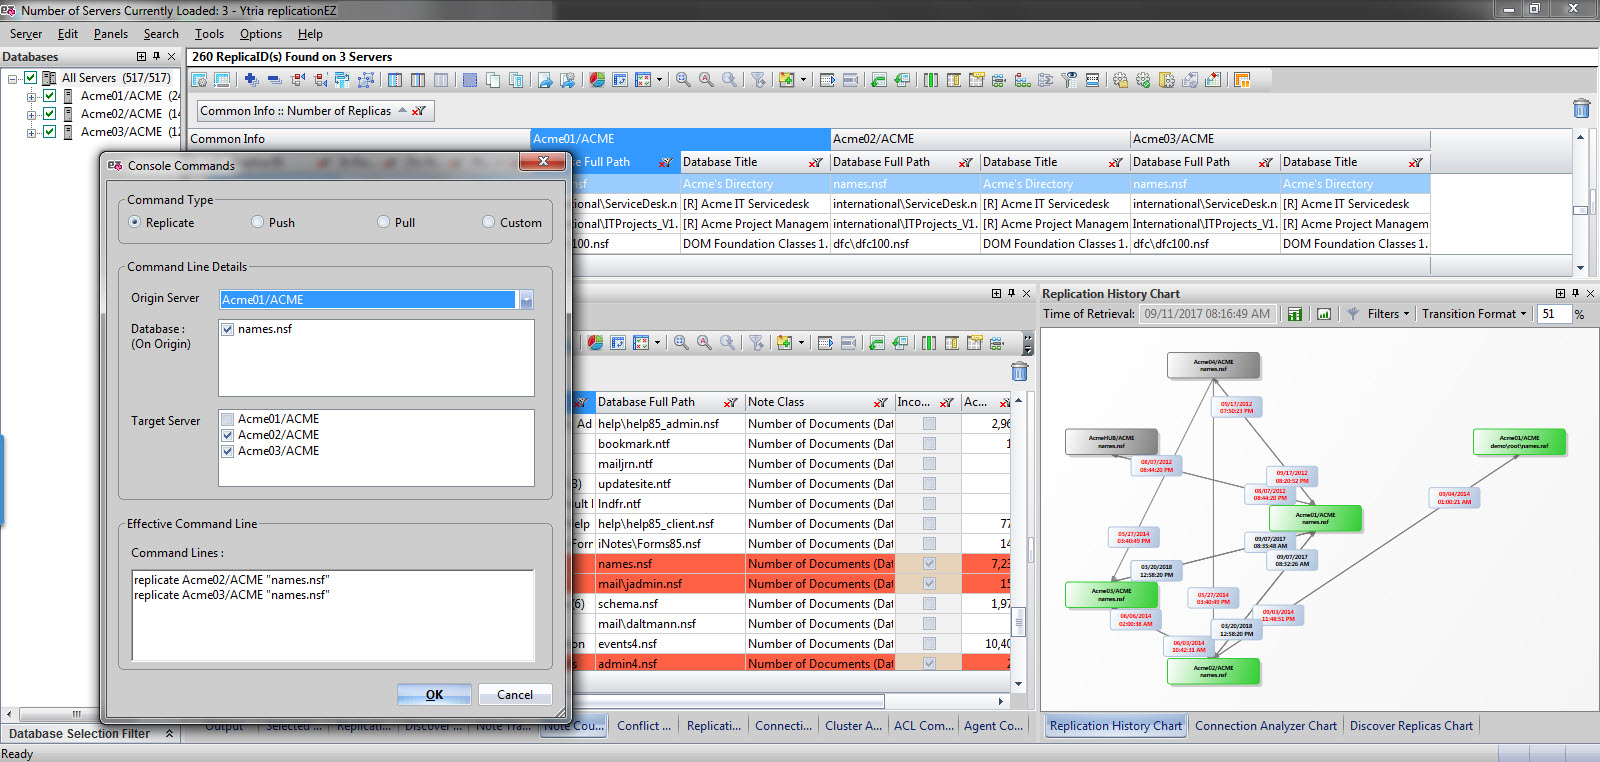Click the transition percentage field showing 51

point(1555,314)
